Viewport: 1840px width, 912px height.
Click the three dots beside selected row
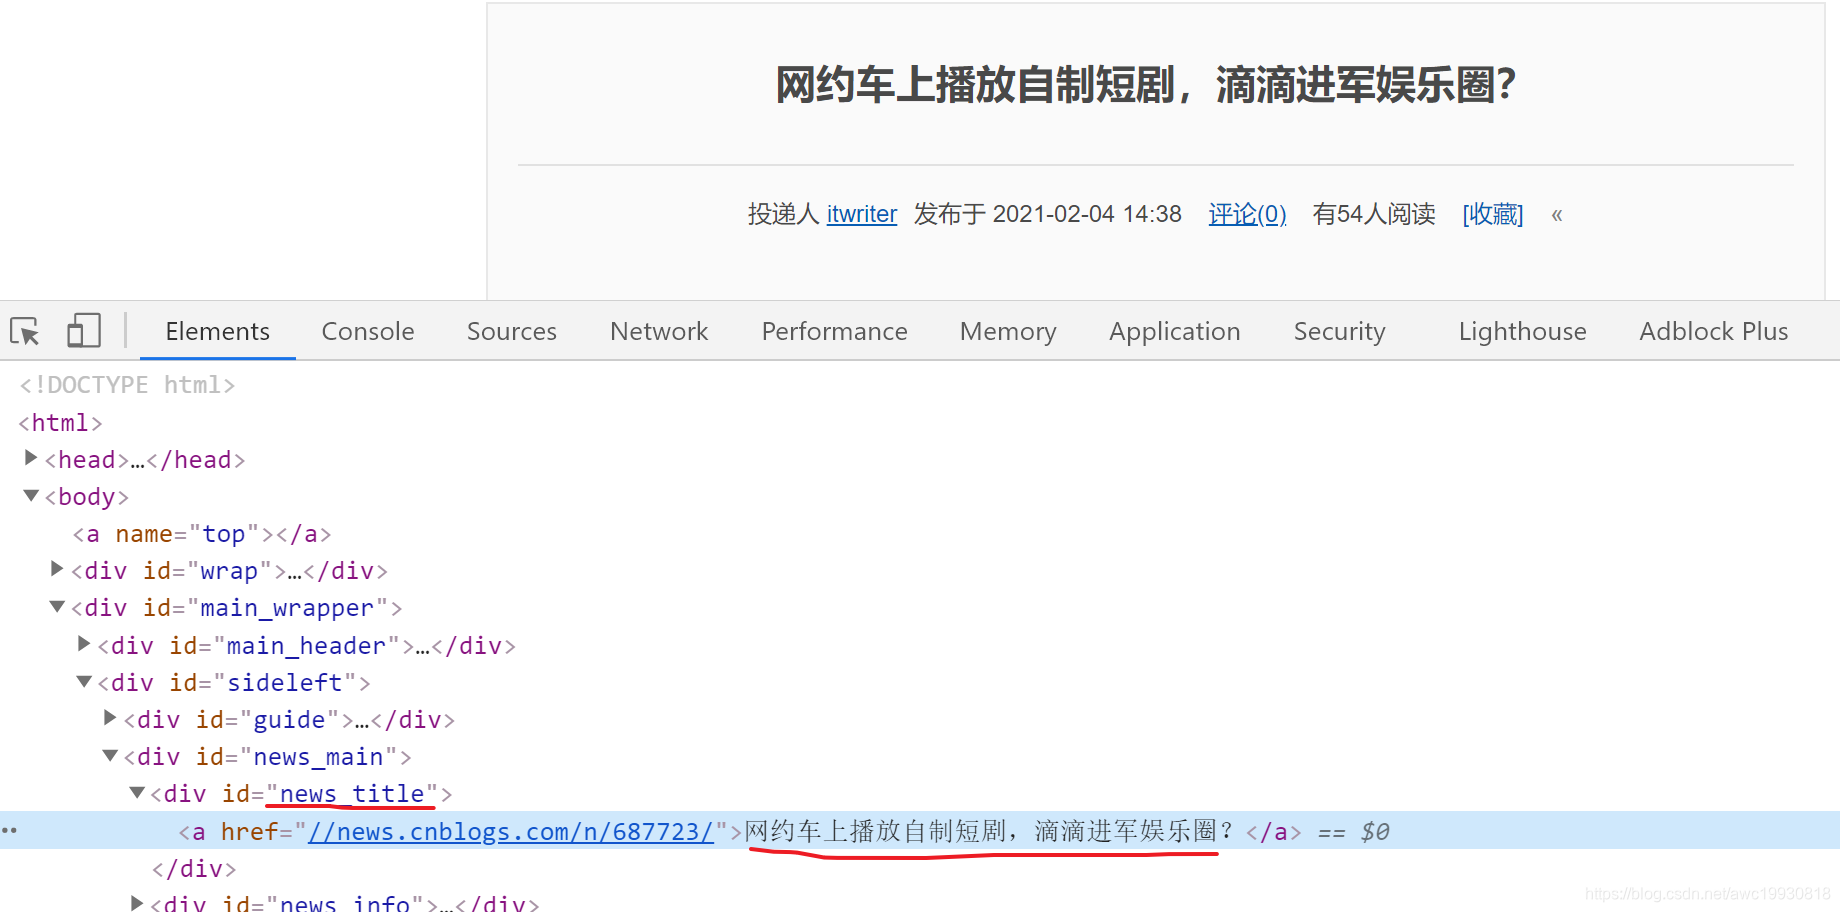pos(9,831)
